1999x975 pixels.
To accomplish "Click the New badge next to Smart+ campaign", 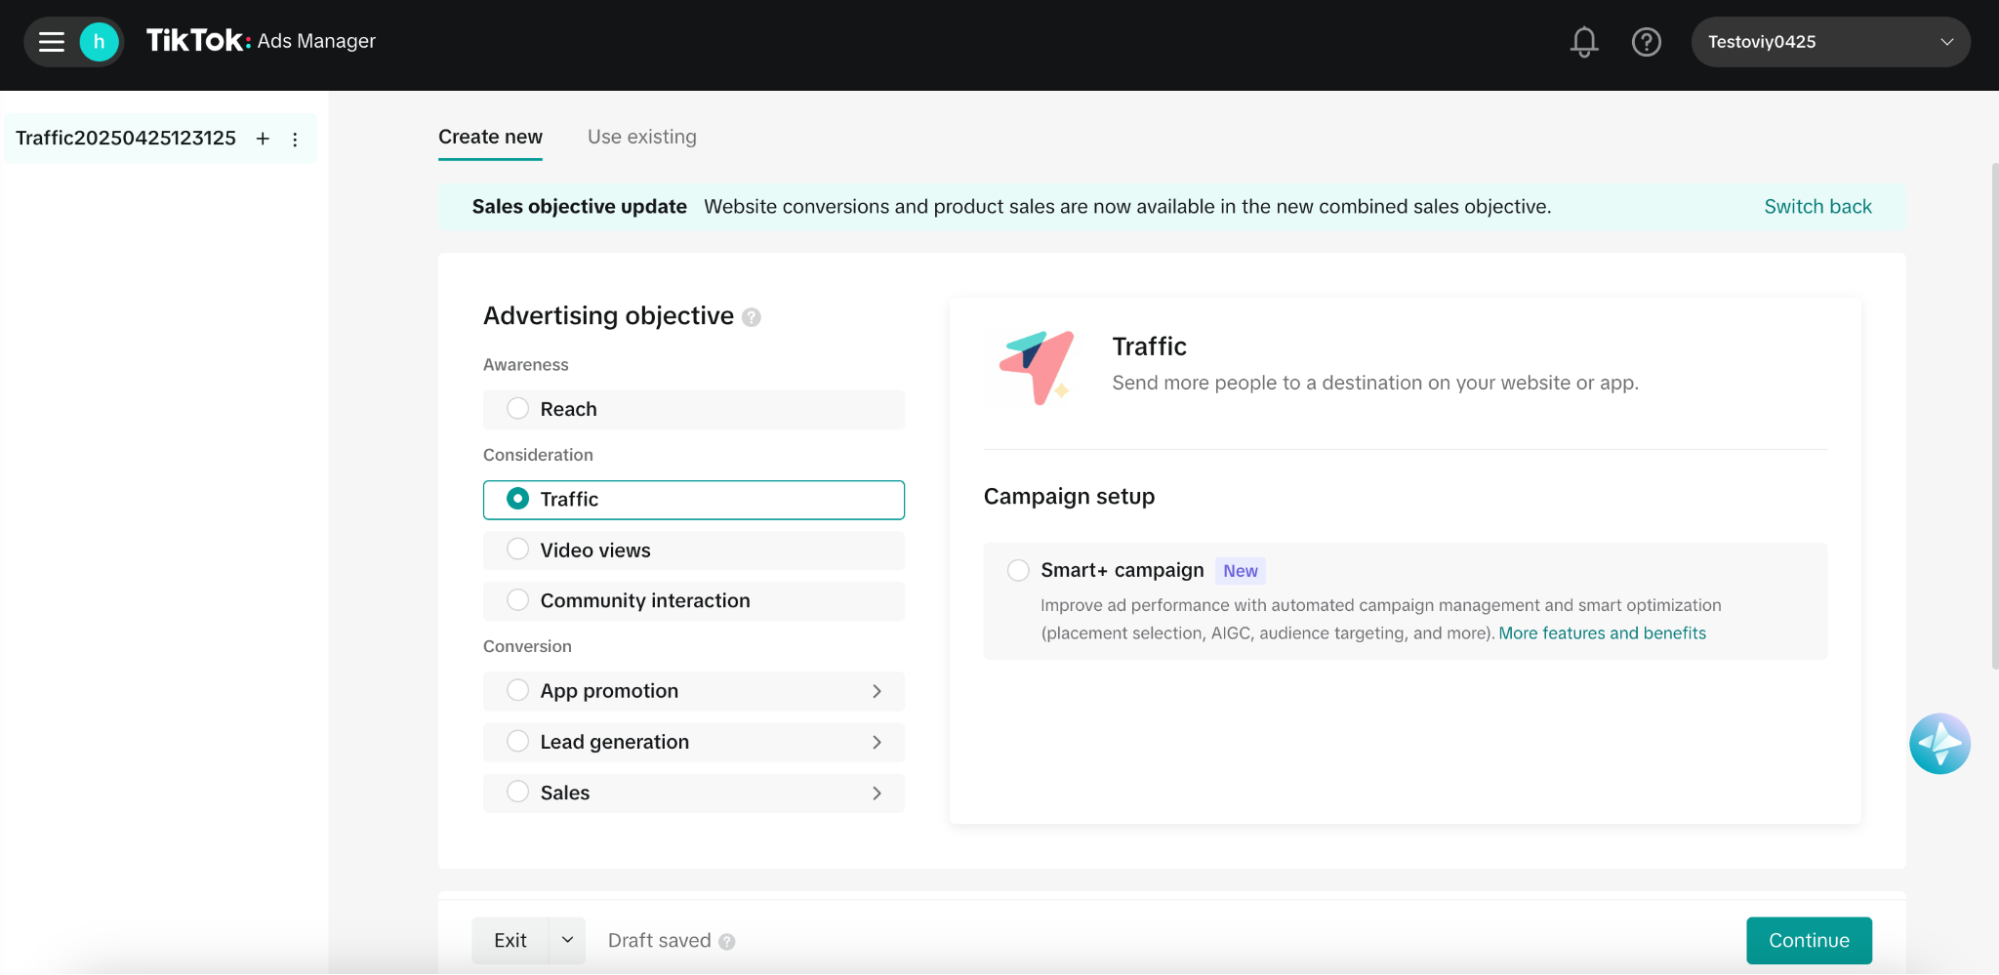I will 1240,571.
